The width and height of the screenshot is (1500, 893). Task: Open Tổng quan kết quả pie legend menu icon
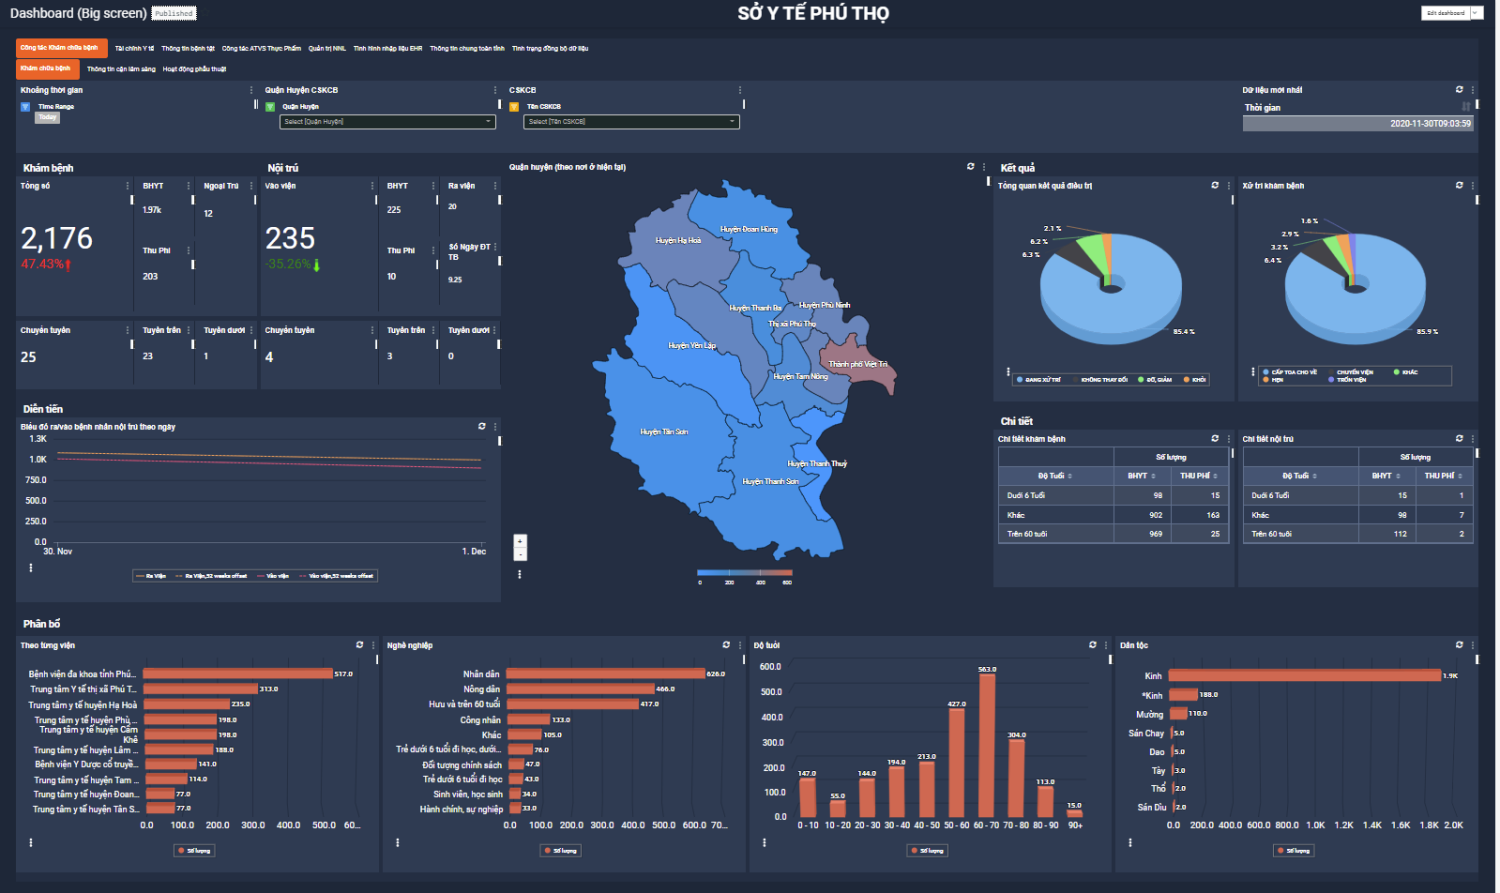click(x=1008, y=372)
